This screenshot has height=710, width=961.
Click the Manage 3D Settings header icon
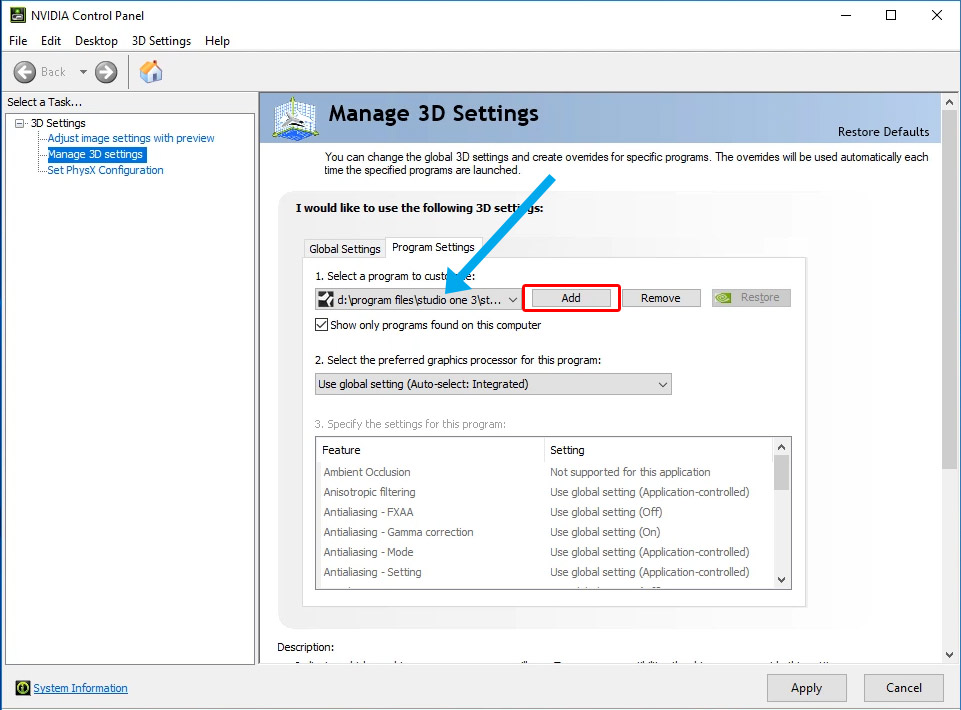click(295, 118)
